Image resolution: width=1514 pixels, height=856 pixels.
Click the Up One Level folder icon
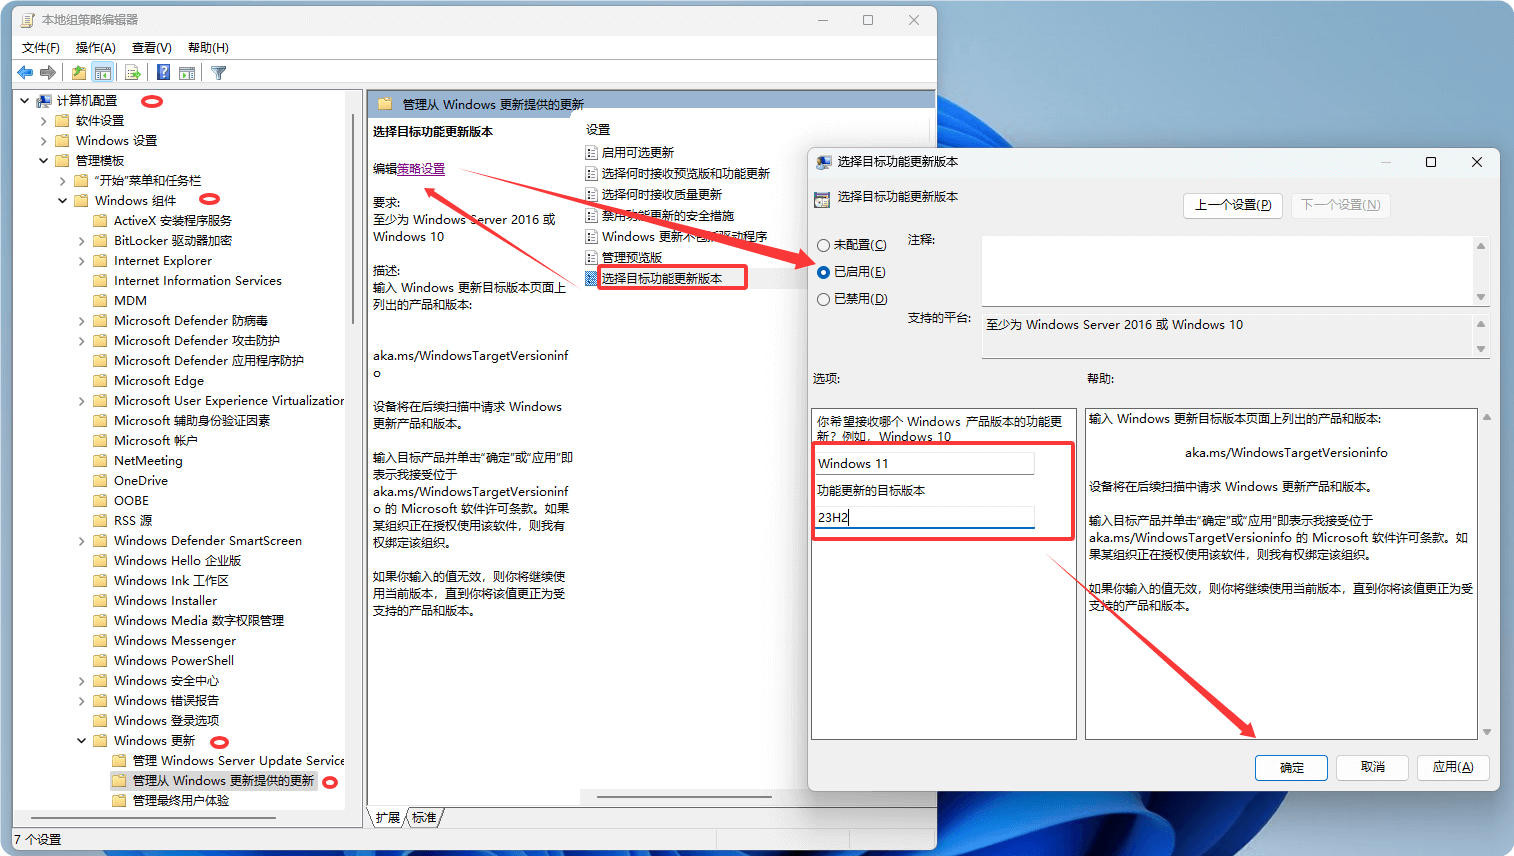tap(79, 72)
